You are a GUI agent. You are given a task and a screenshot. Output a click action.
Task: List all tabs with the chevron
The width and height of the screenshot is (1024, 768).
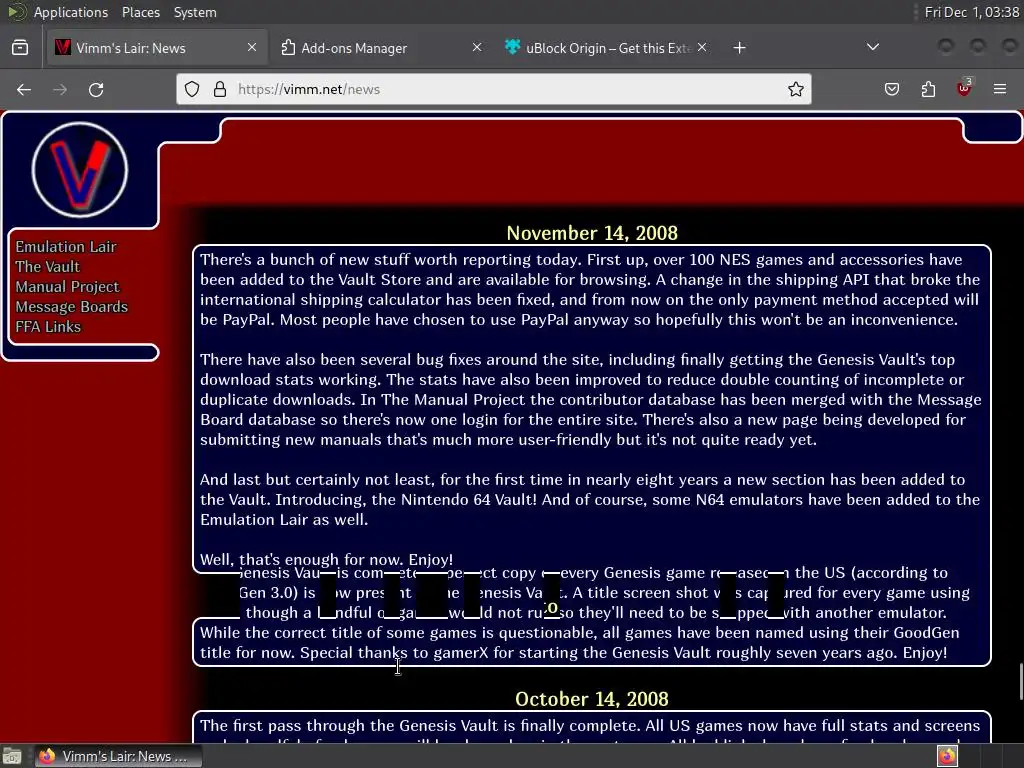[872, 47]
